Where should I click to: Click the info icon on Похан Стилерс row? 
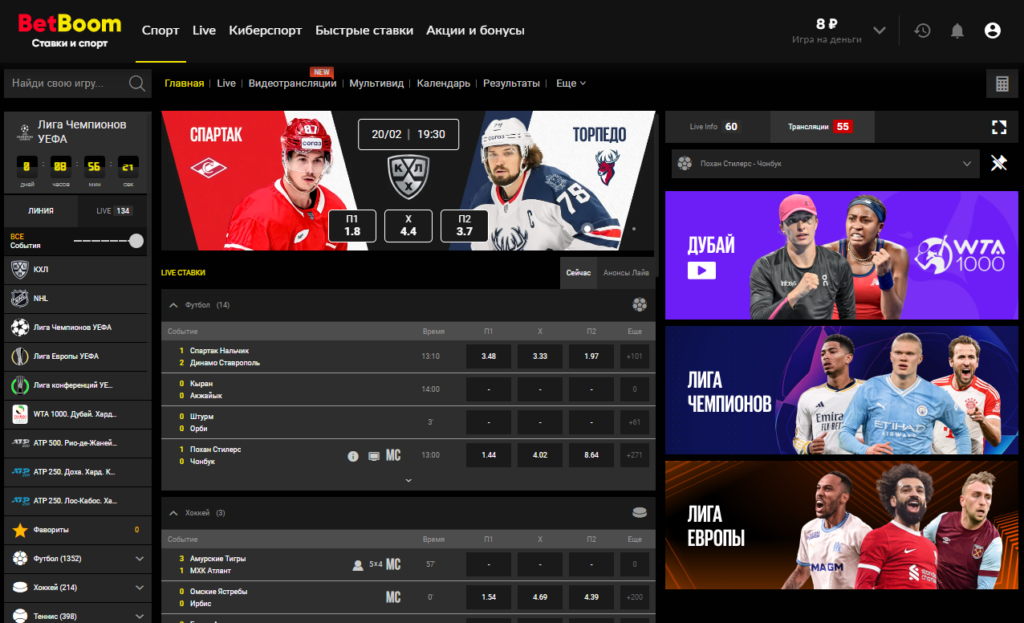[353, 456]
